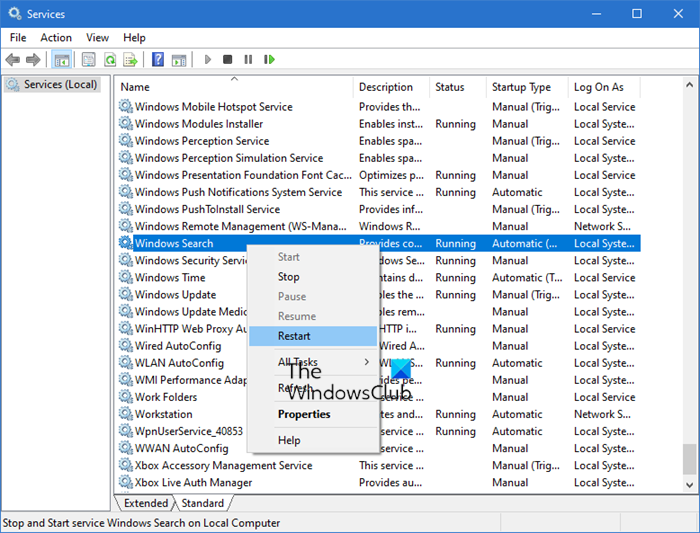
Task: Select Windows Remote Management service
Action: [x=379, y=226]
